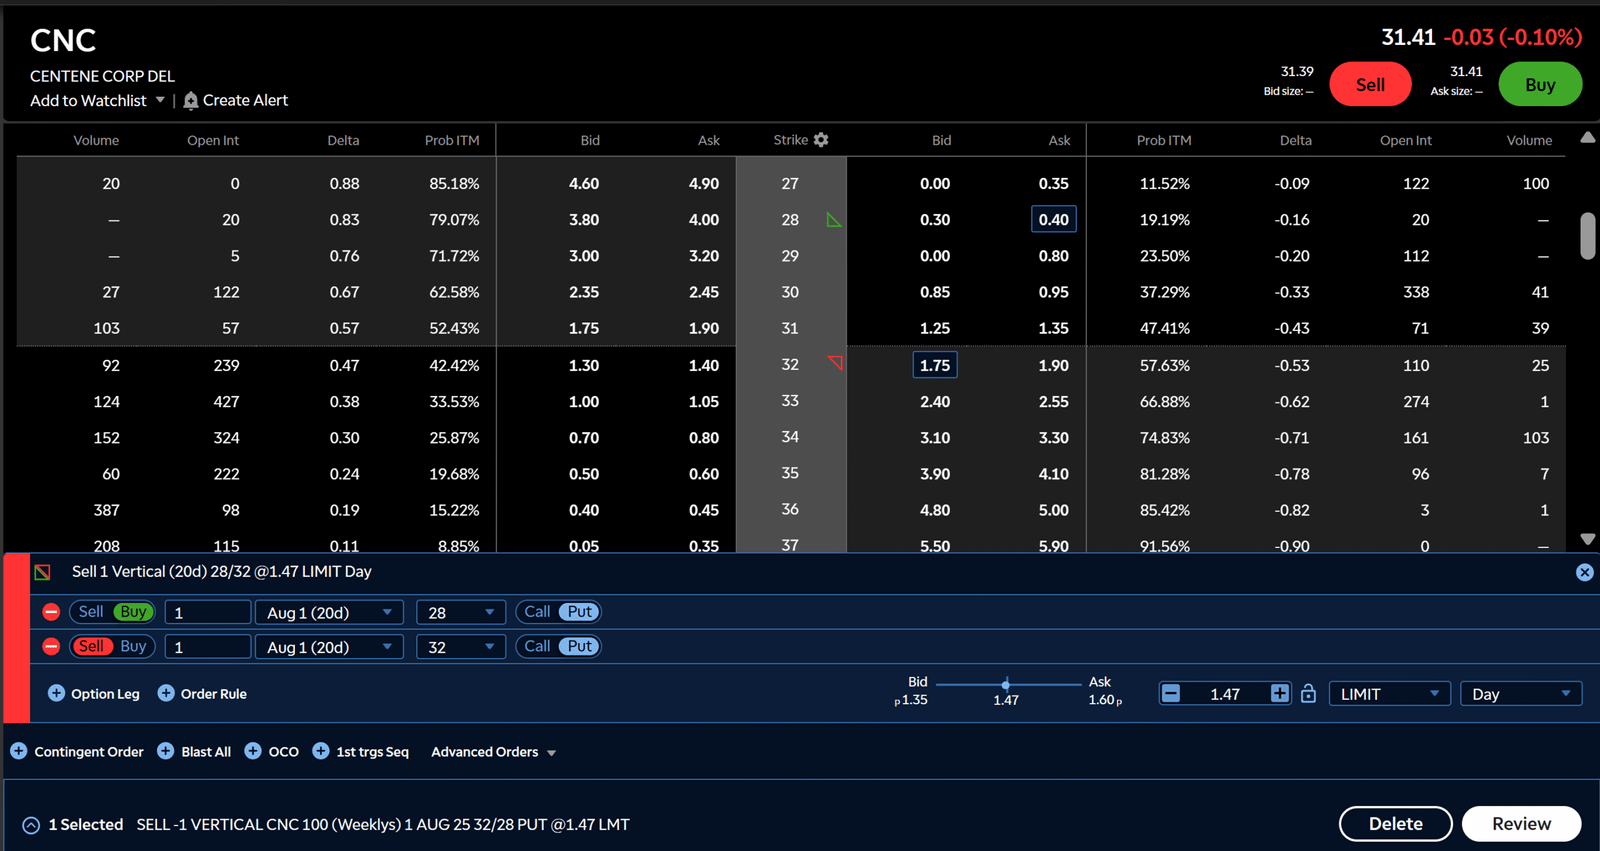This screenshot has width=1600, height=851.
Task: Click the Delete button
Action: coord(1396,824)
